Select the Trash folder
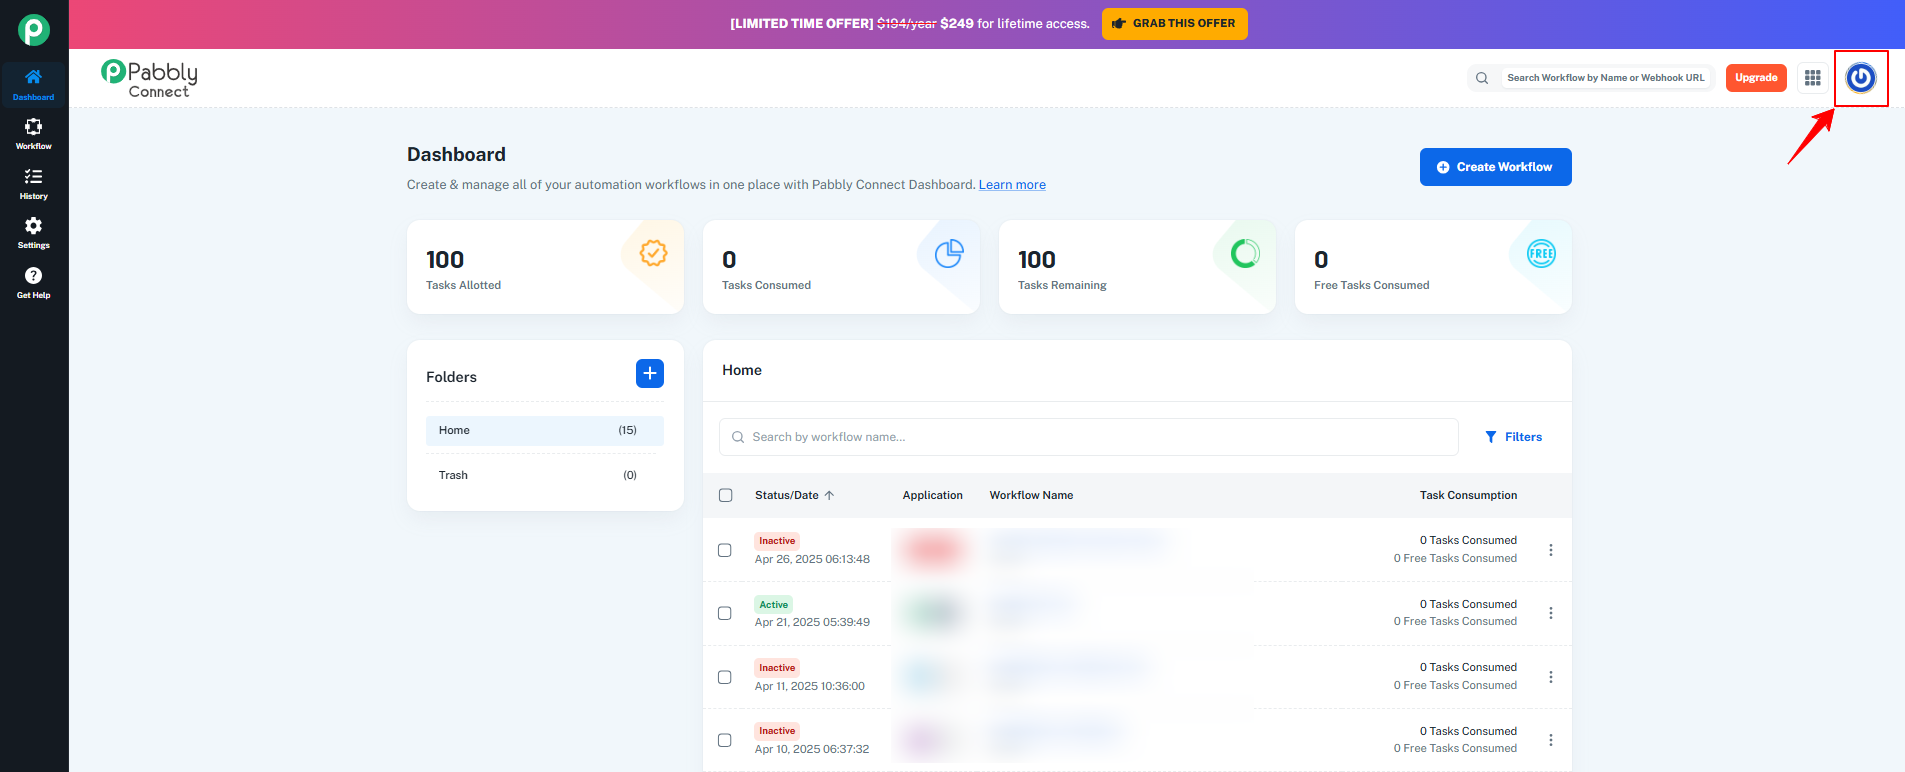Screen dimensions: 1905x772 pos(545,475)
